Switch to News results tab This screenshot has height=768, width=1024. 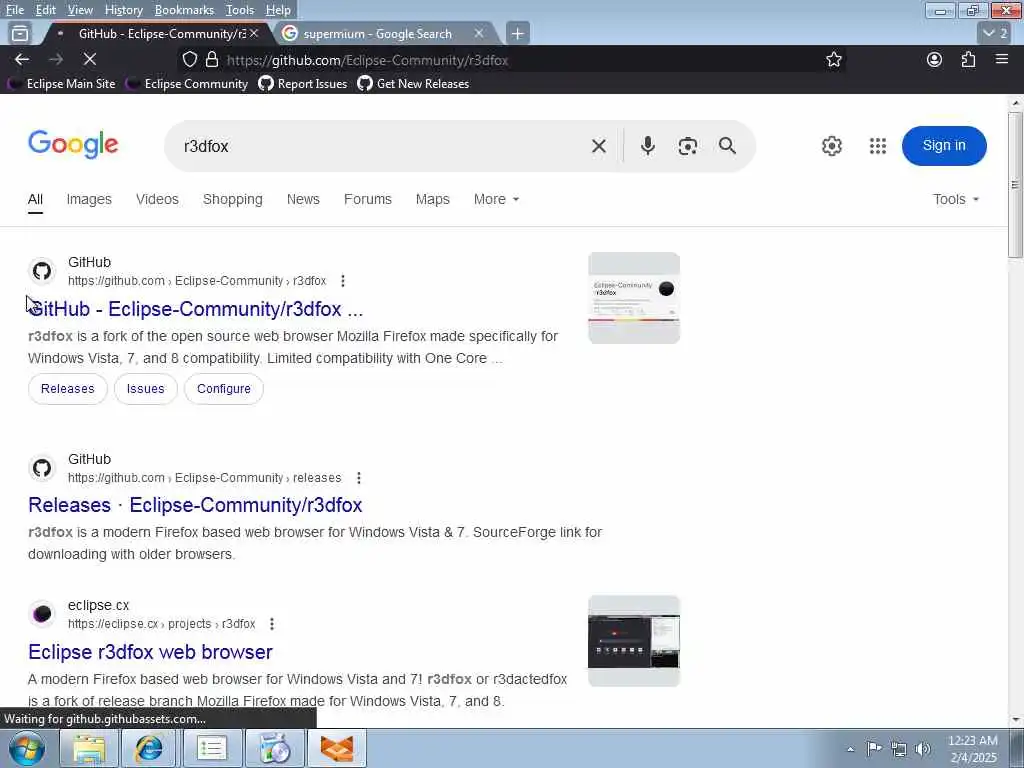pyautogui.click(x=303, y=199)
